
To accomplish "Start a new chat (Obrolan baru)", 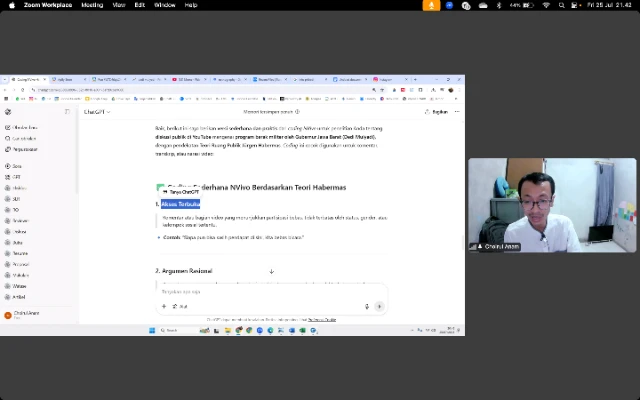I will click(x=21, y=128).
